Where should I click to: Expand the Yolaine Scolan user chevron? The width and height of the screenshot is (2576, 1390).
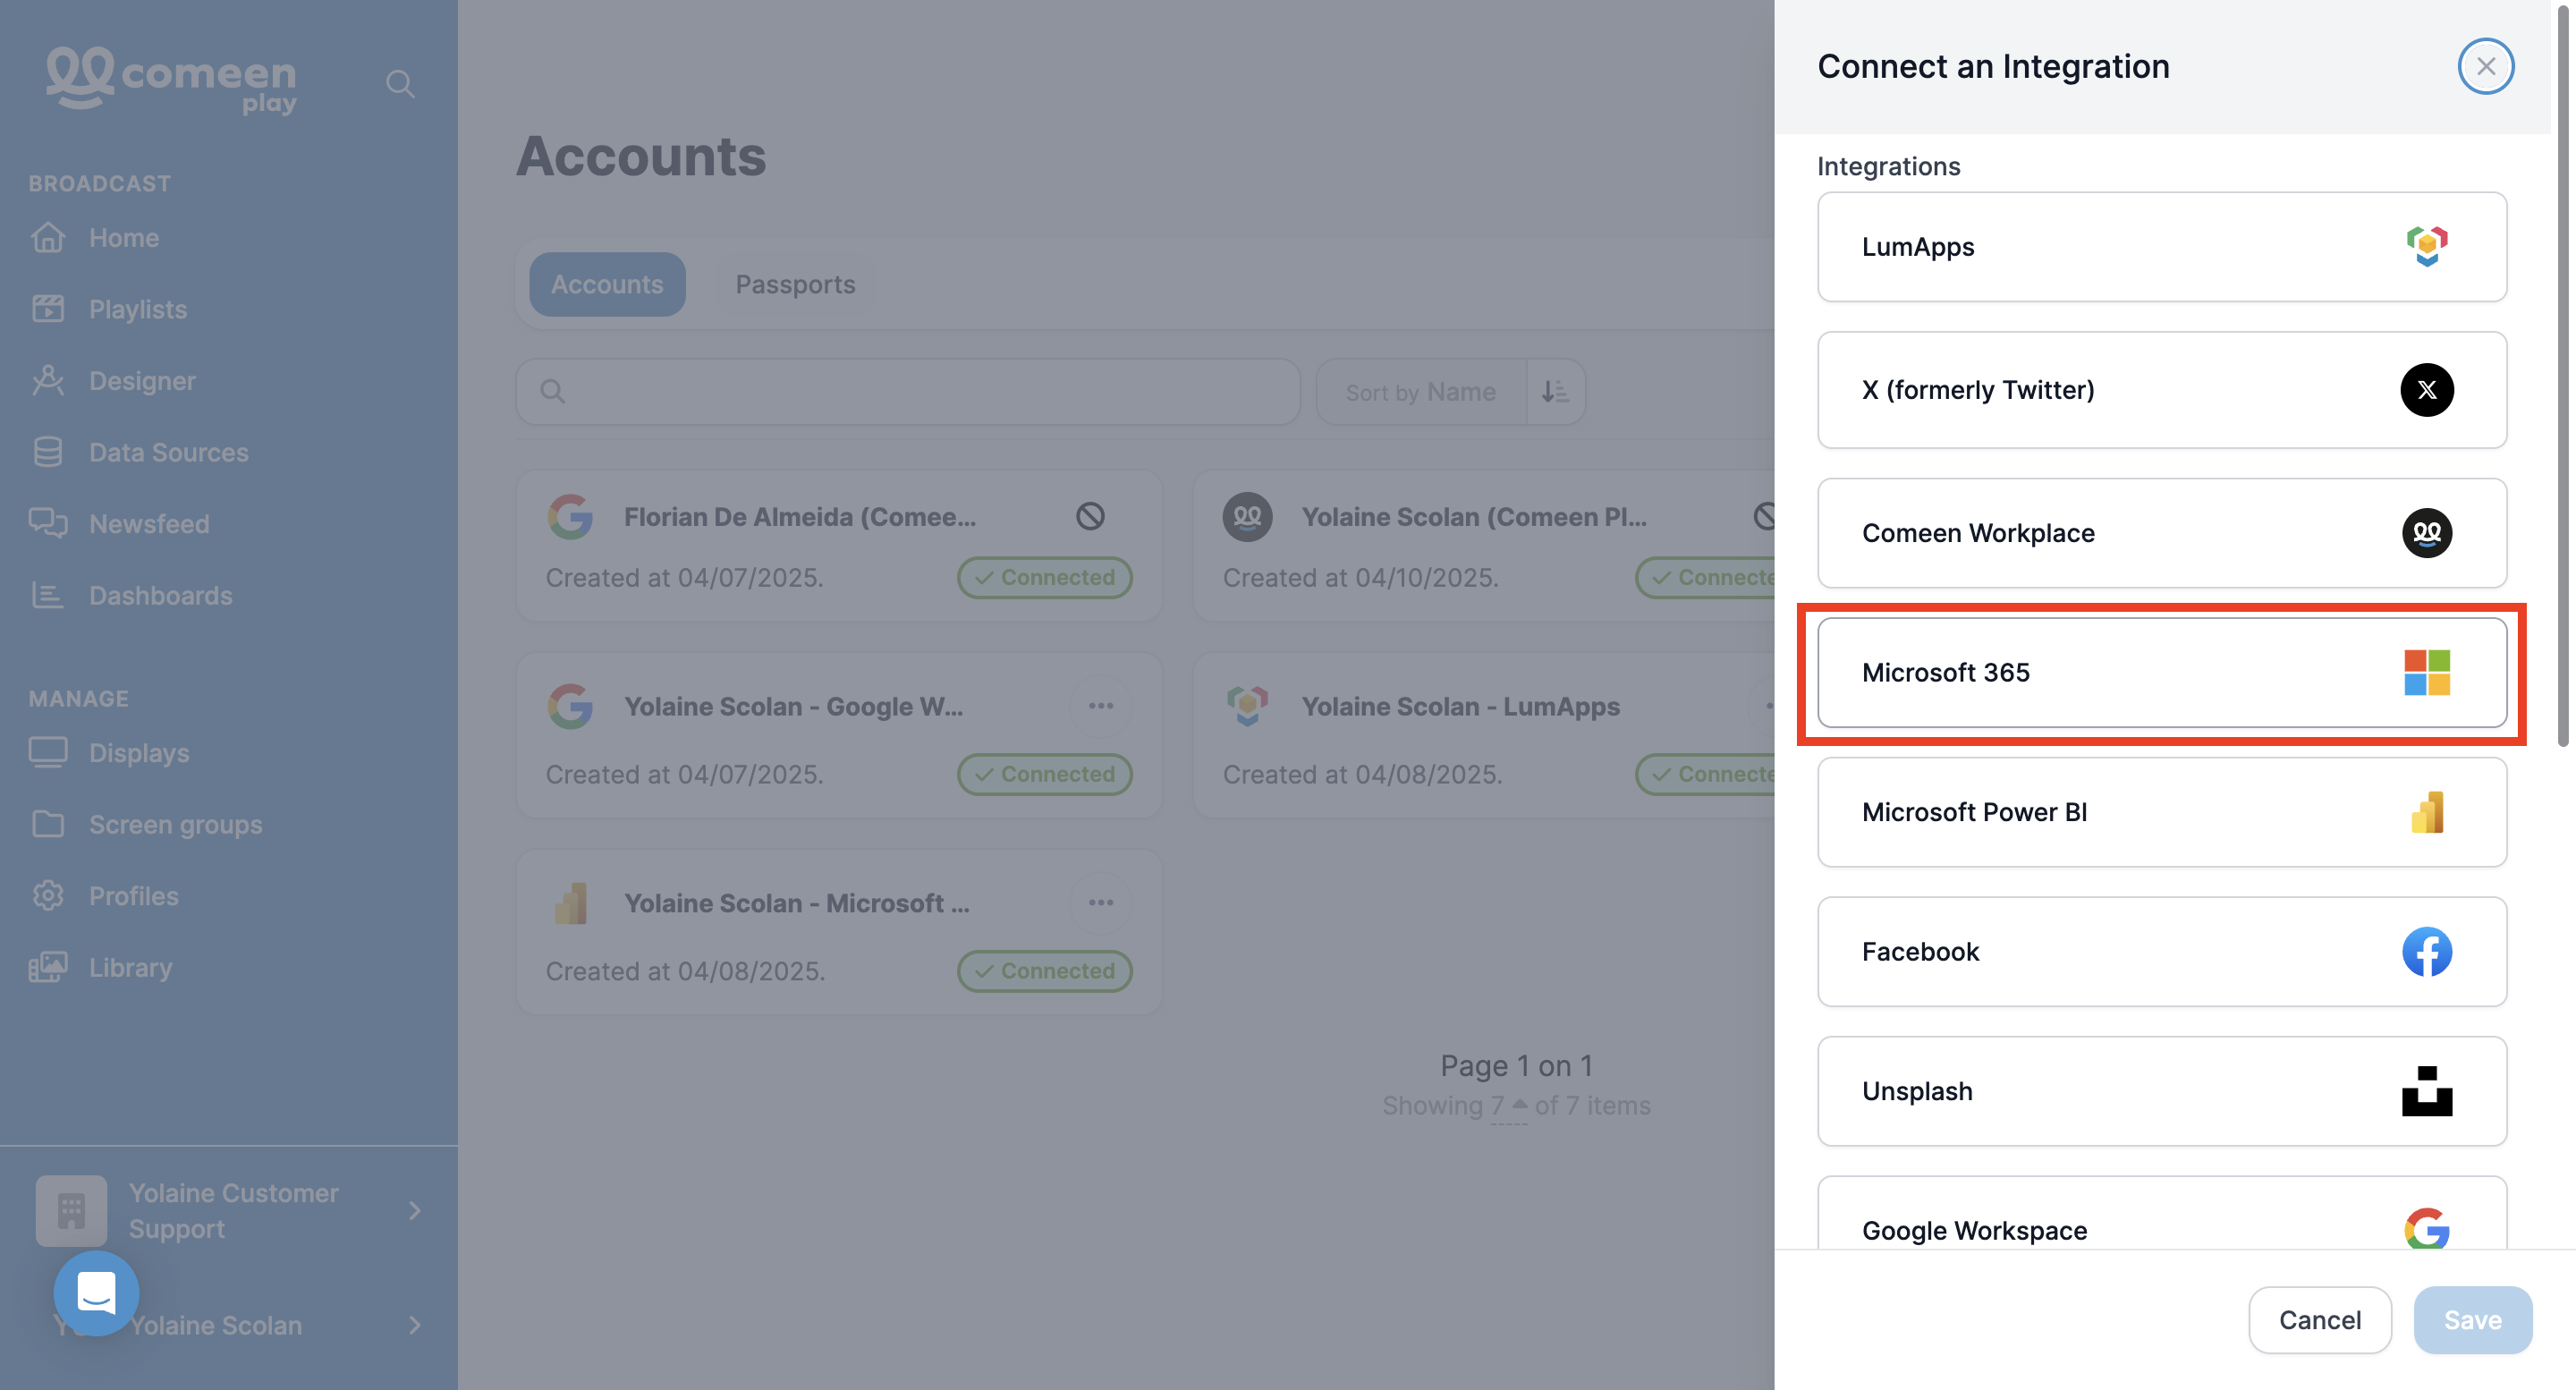tap(414, 1325)
